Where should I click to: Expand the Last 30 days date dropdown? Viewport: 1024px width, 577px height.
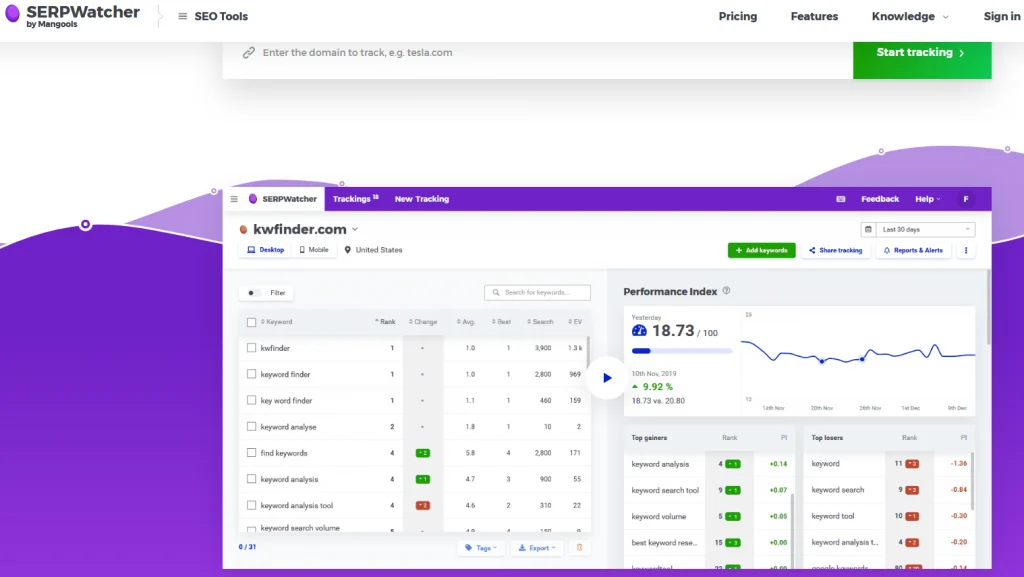pyautogui.click(x=917, y=229)
